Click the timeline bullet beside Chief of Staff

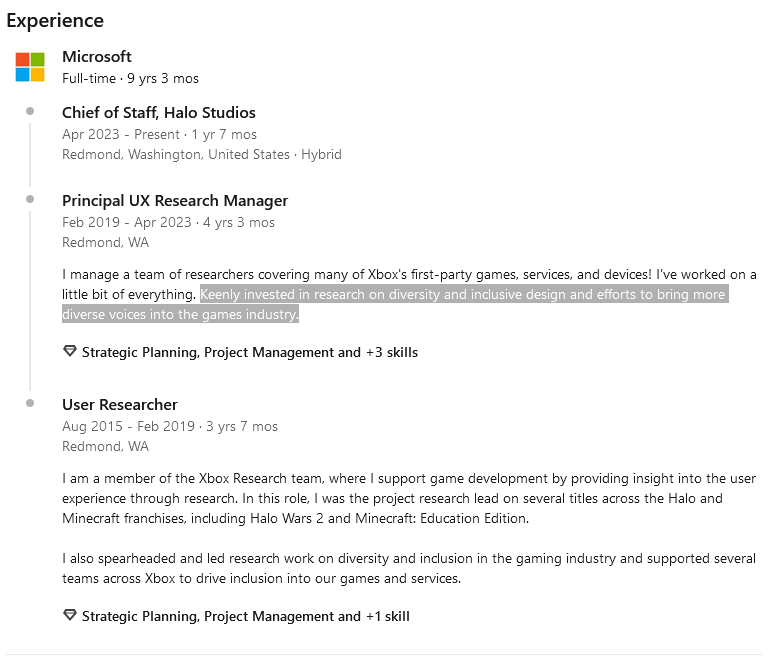pos(30,111)
